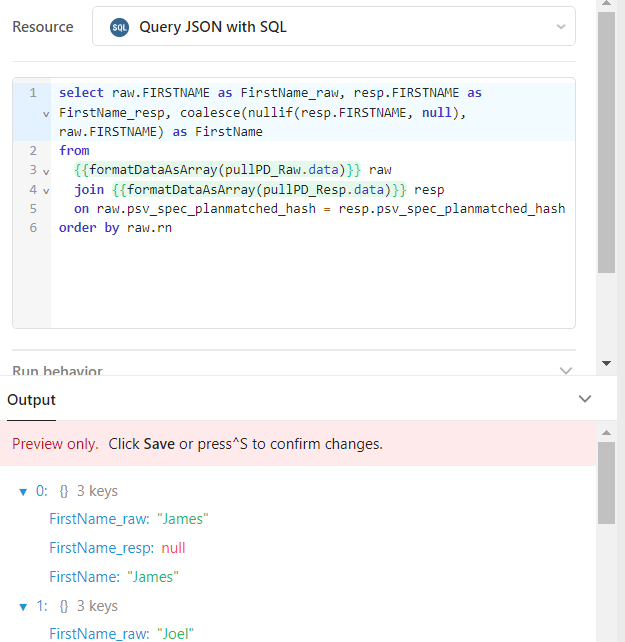
Task: Open the Resource dropdown chevron
Action: click(x=560, y=27)
